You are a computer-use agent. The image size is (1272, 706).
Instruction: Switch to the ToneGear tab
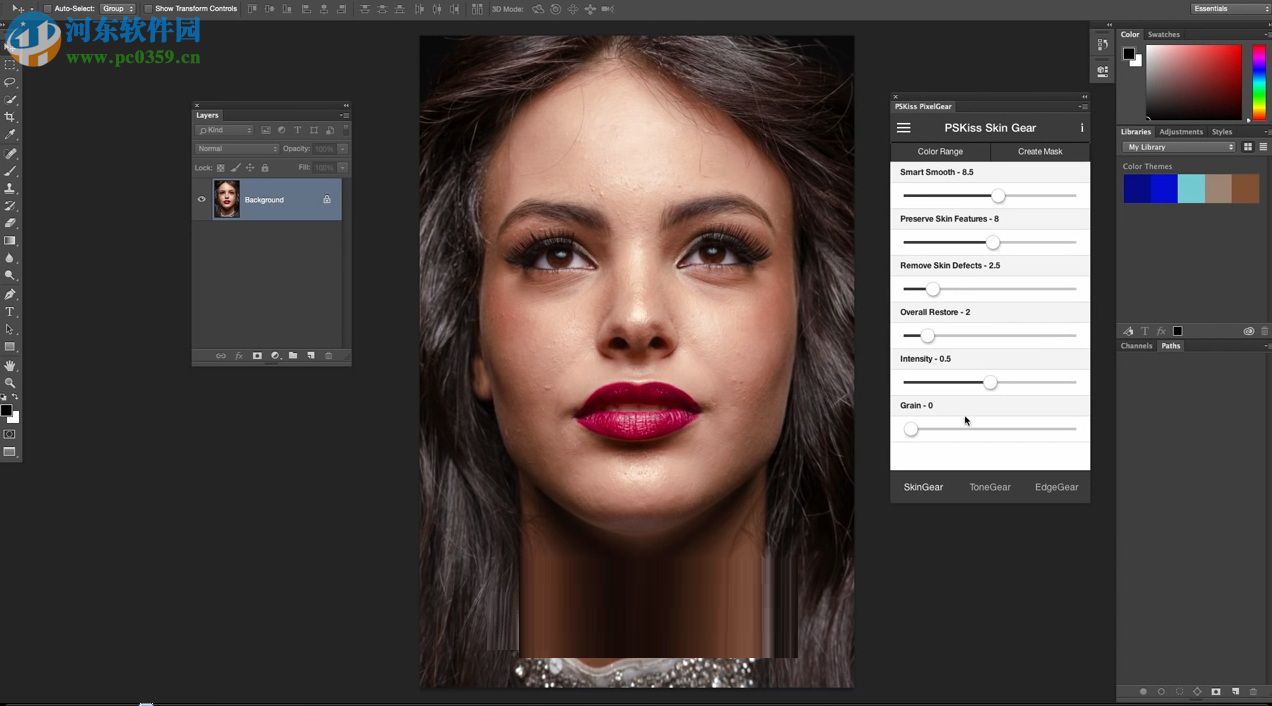989,487
